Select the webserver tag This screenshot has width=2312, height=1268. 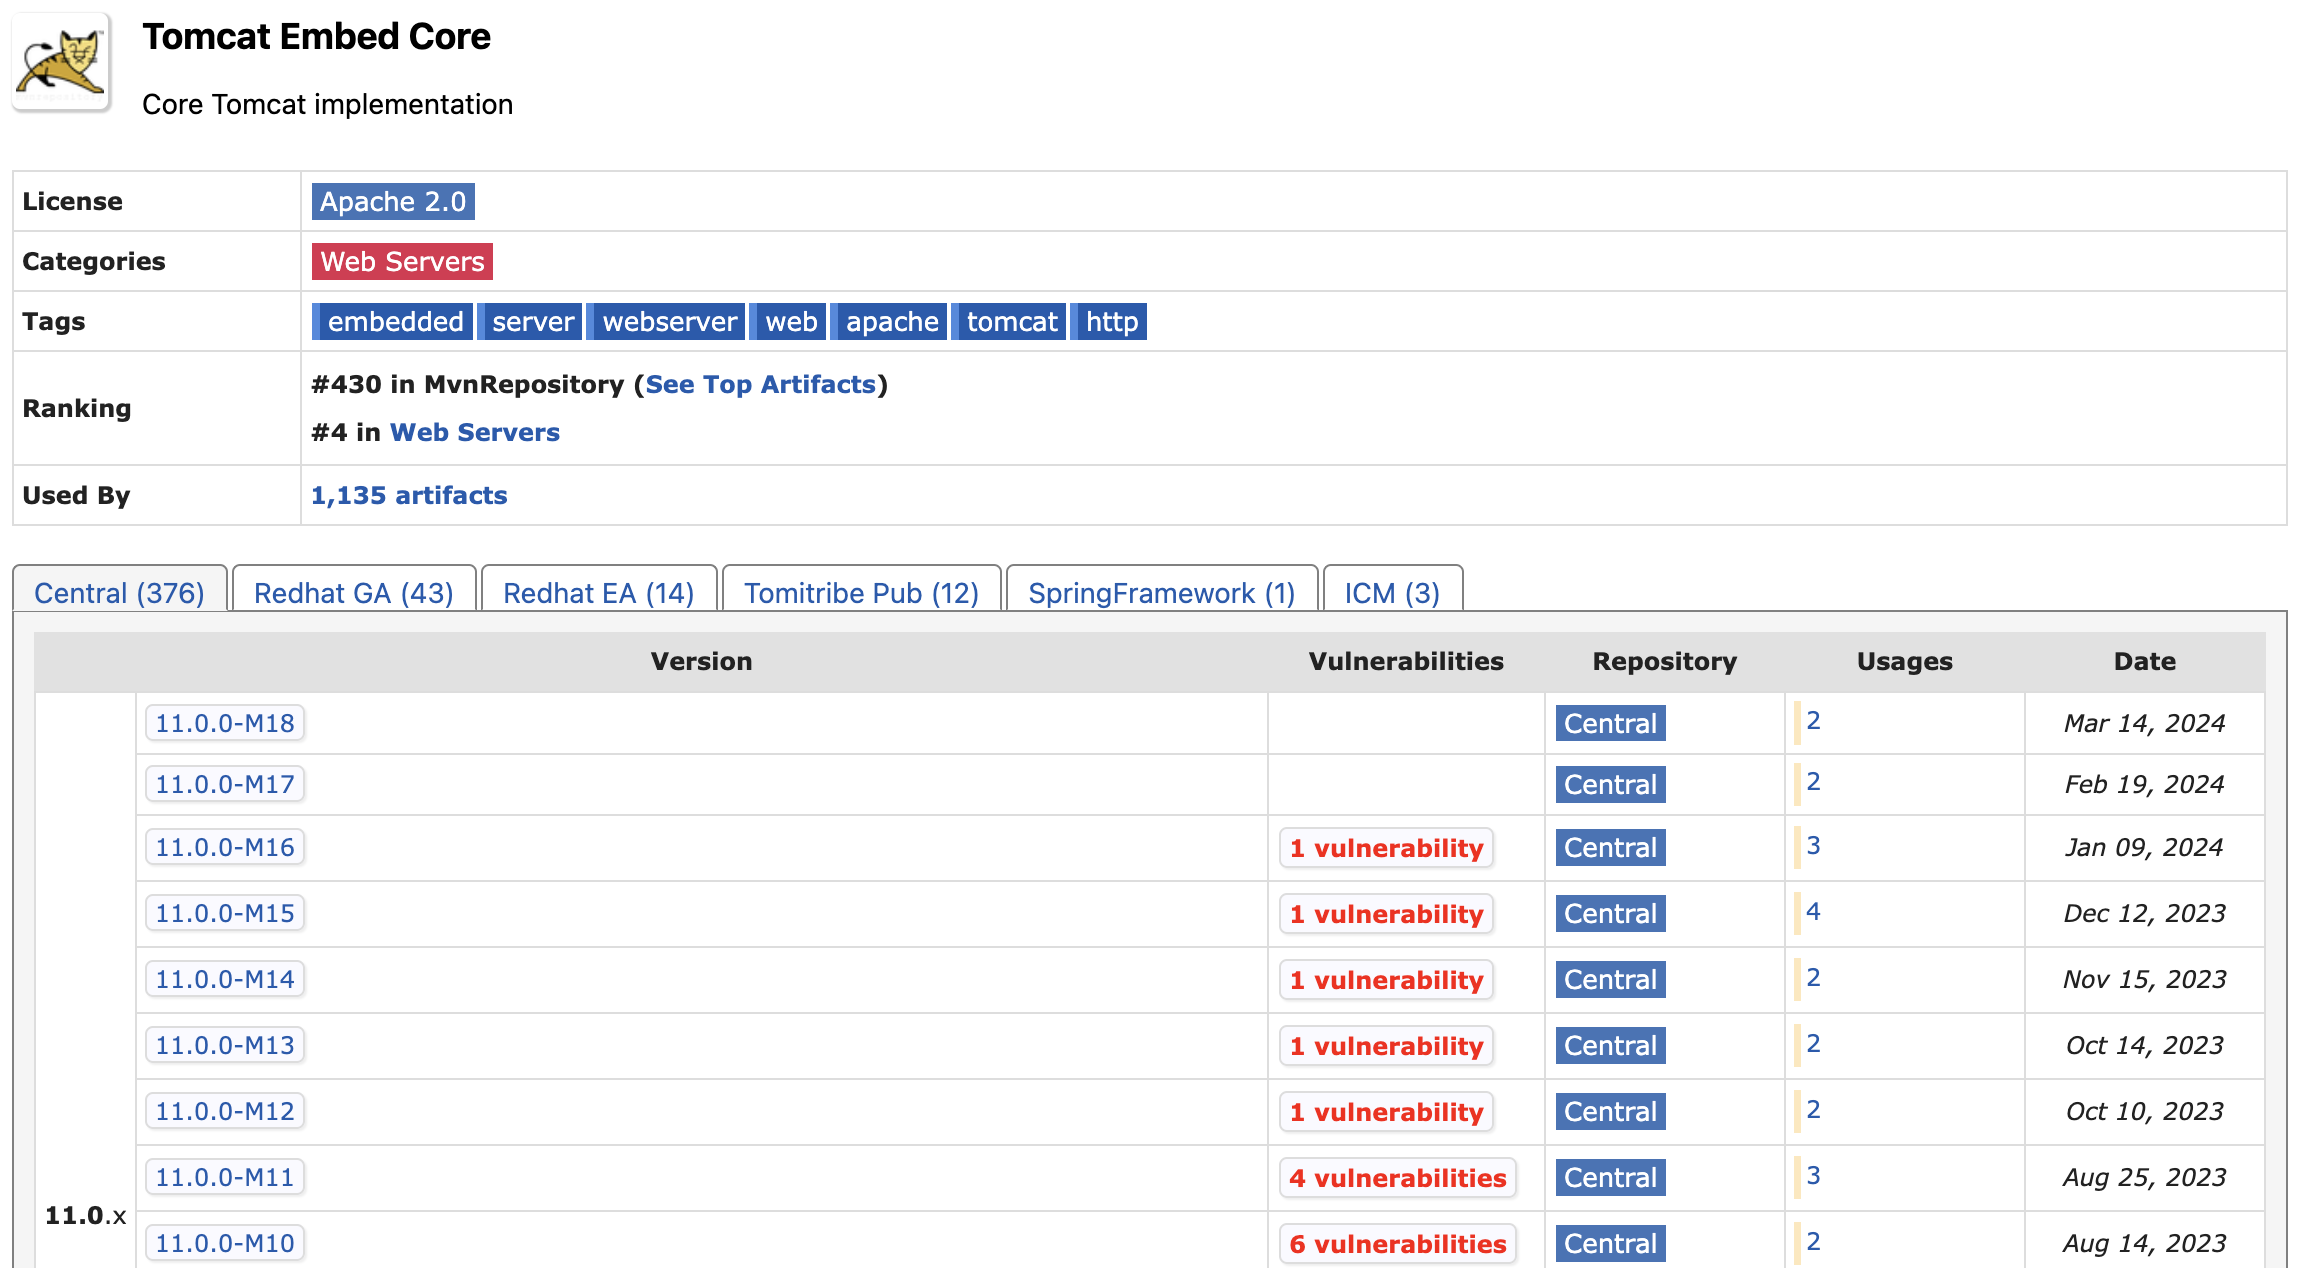coord(666,322)
